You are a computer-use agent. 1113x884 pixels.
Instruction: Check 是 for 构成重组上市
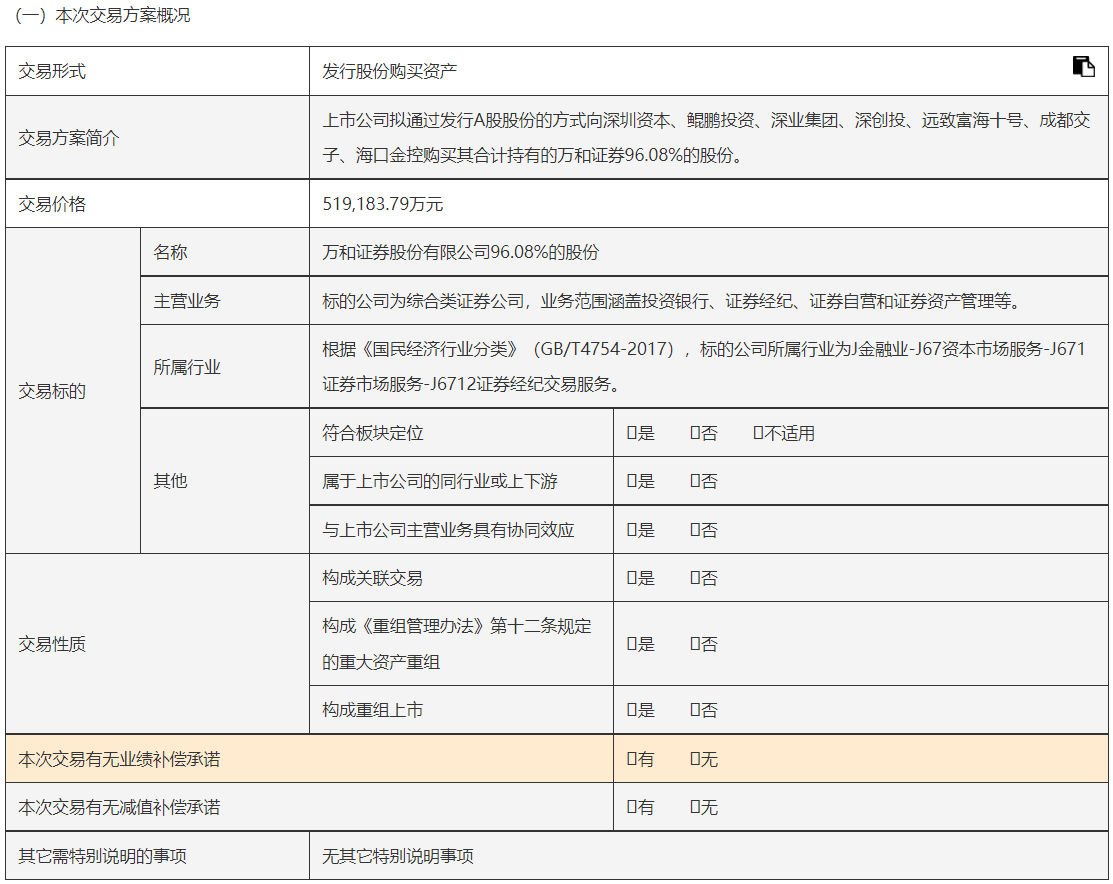pos(631,711)
